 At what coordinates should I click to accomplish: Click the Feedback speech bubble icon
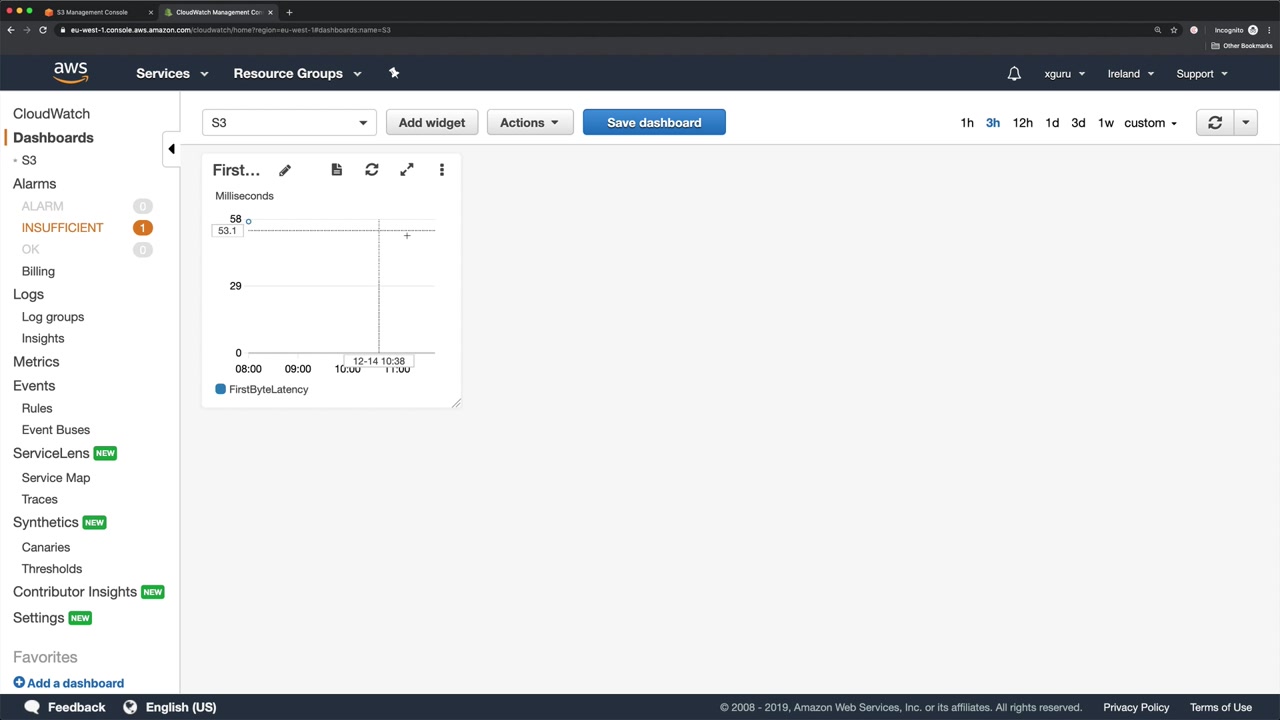pos(32,707)
